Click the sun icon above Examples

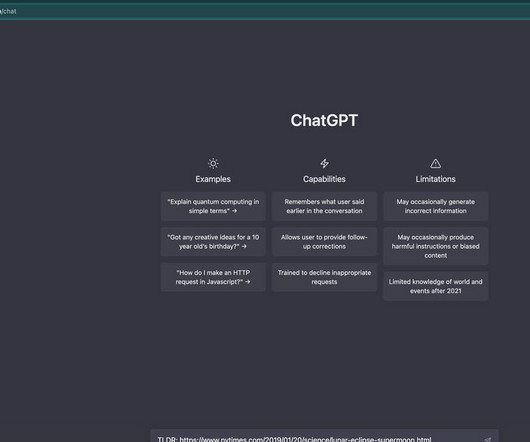(x=213, y=164)
